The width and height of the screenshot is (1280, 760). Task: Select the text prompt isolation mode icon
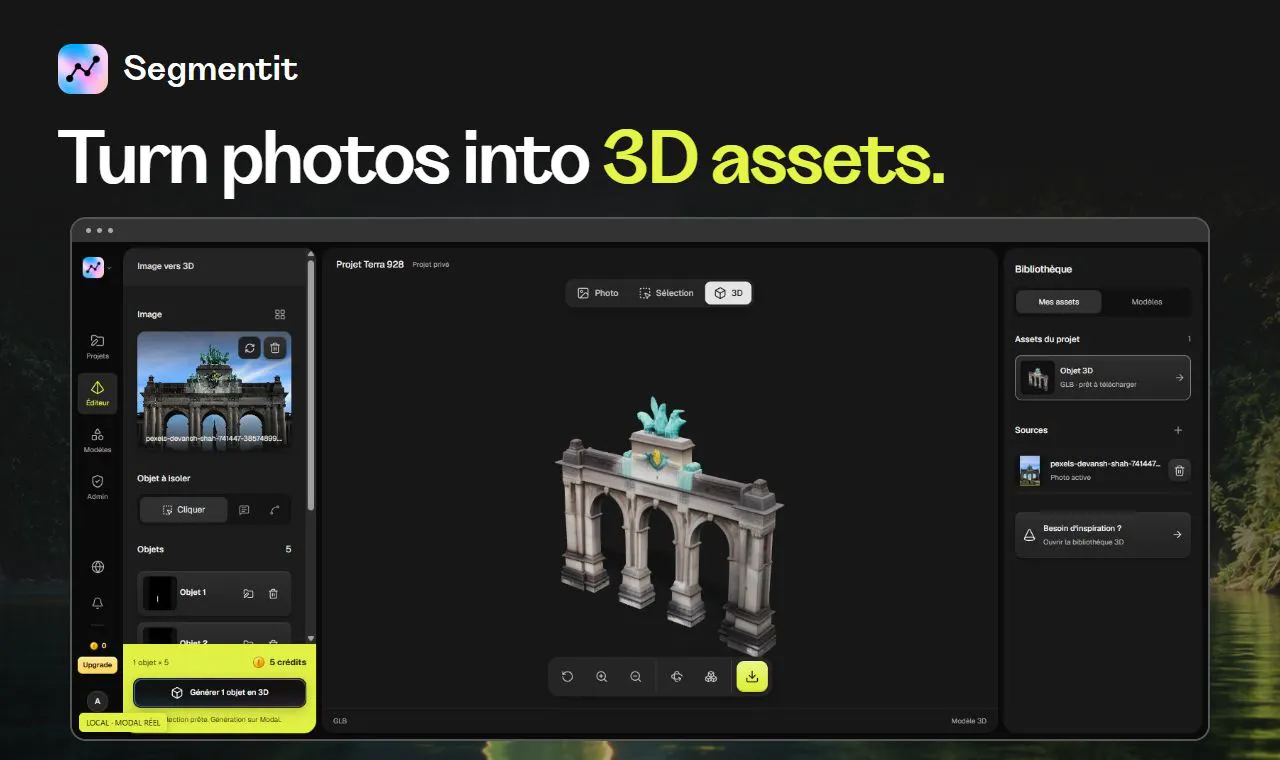[x=244, y=510]
